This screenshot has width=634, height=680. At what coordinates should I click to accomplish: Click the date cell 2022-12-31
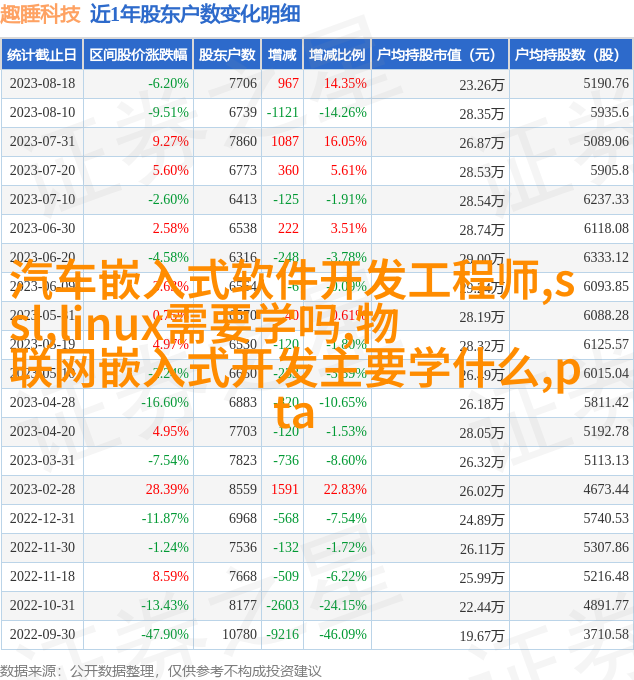(x=42, y=519)
